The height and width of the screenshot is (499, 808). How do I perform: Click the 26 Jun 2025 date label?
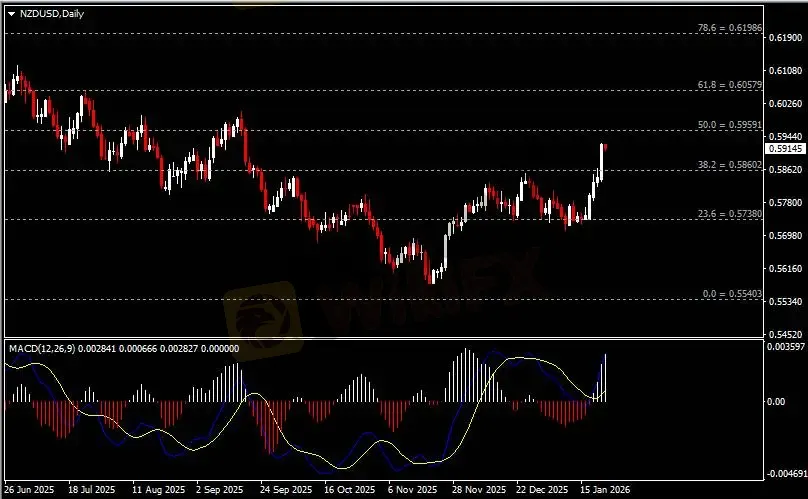tap(29, 490)
